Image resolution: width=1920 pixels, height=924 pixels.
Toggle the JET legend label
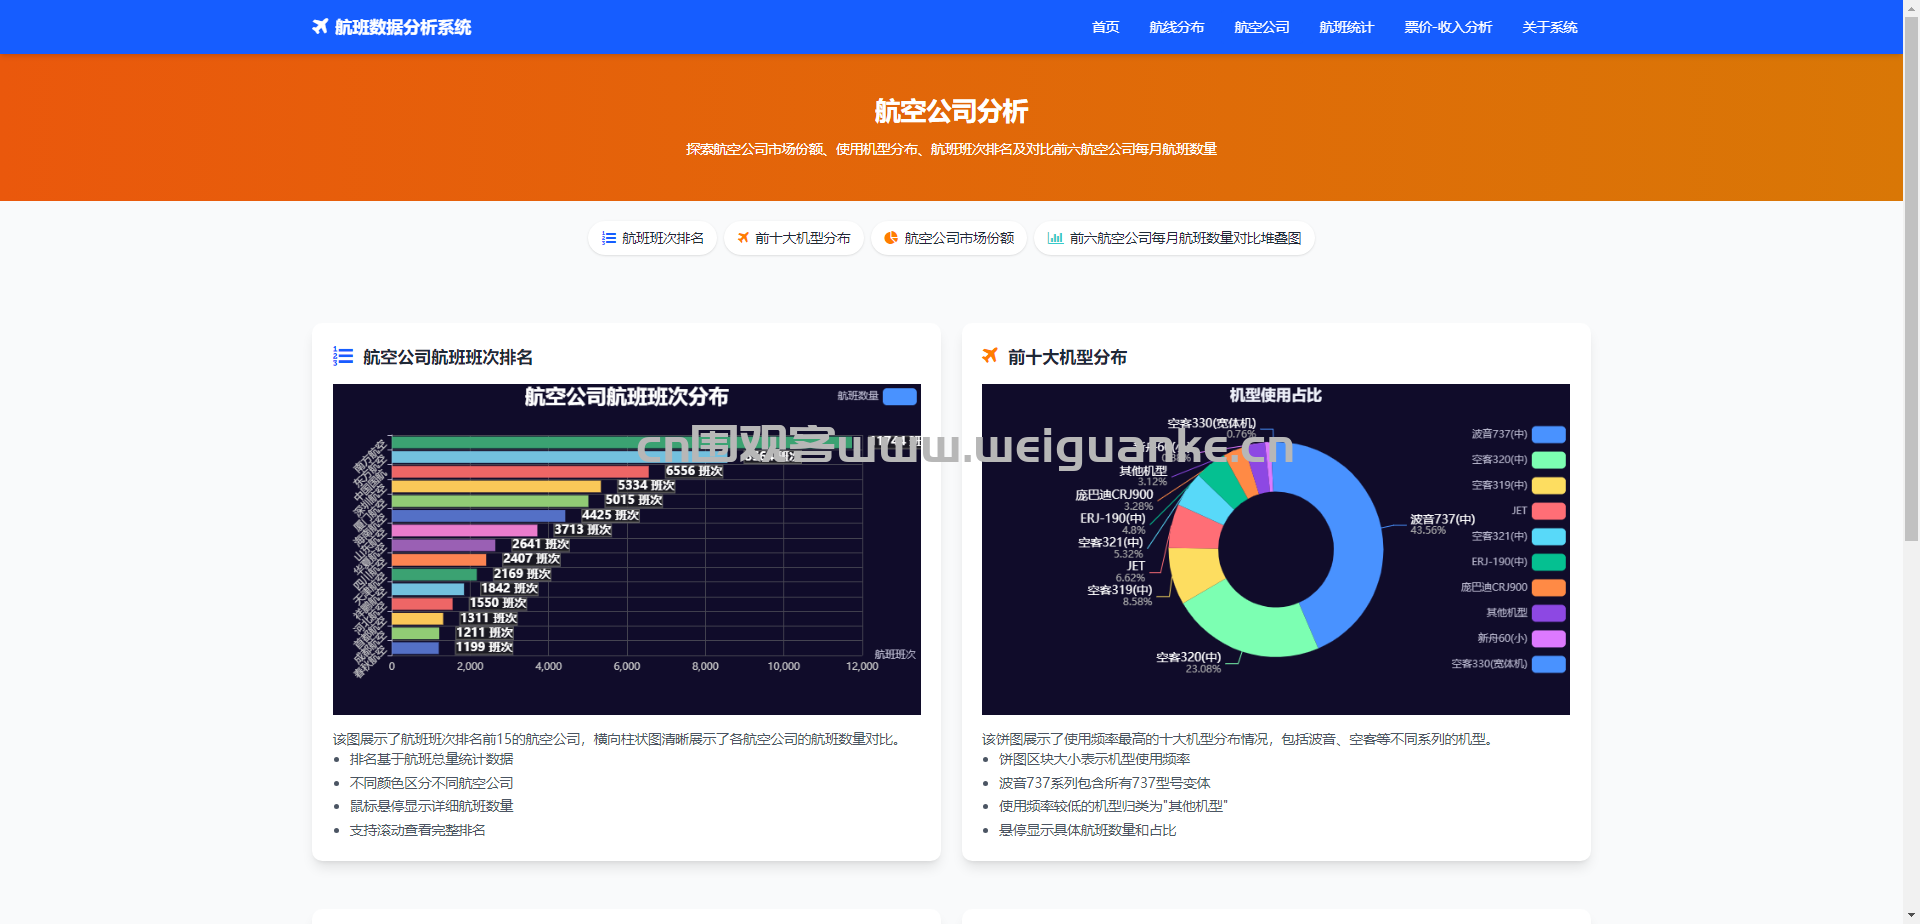pos(1518,511)
